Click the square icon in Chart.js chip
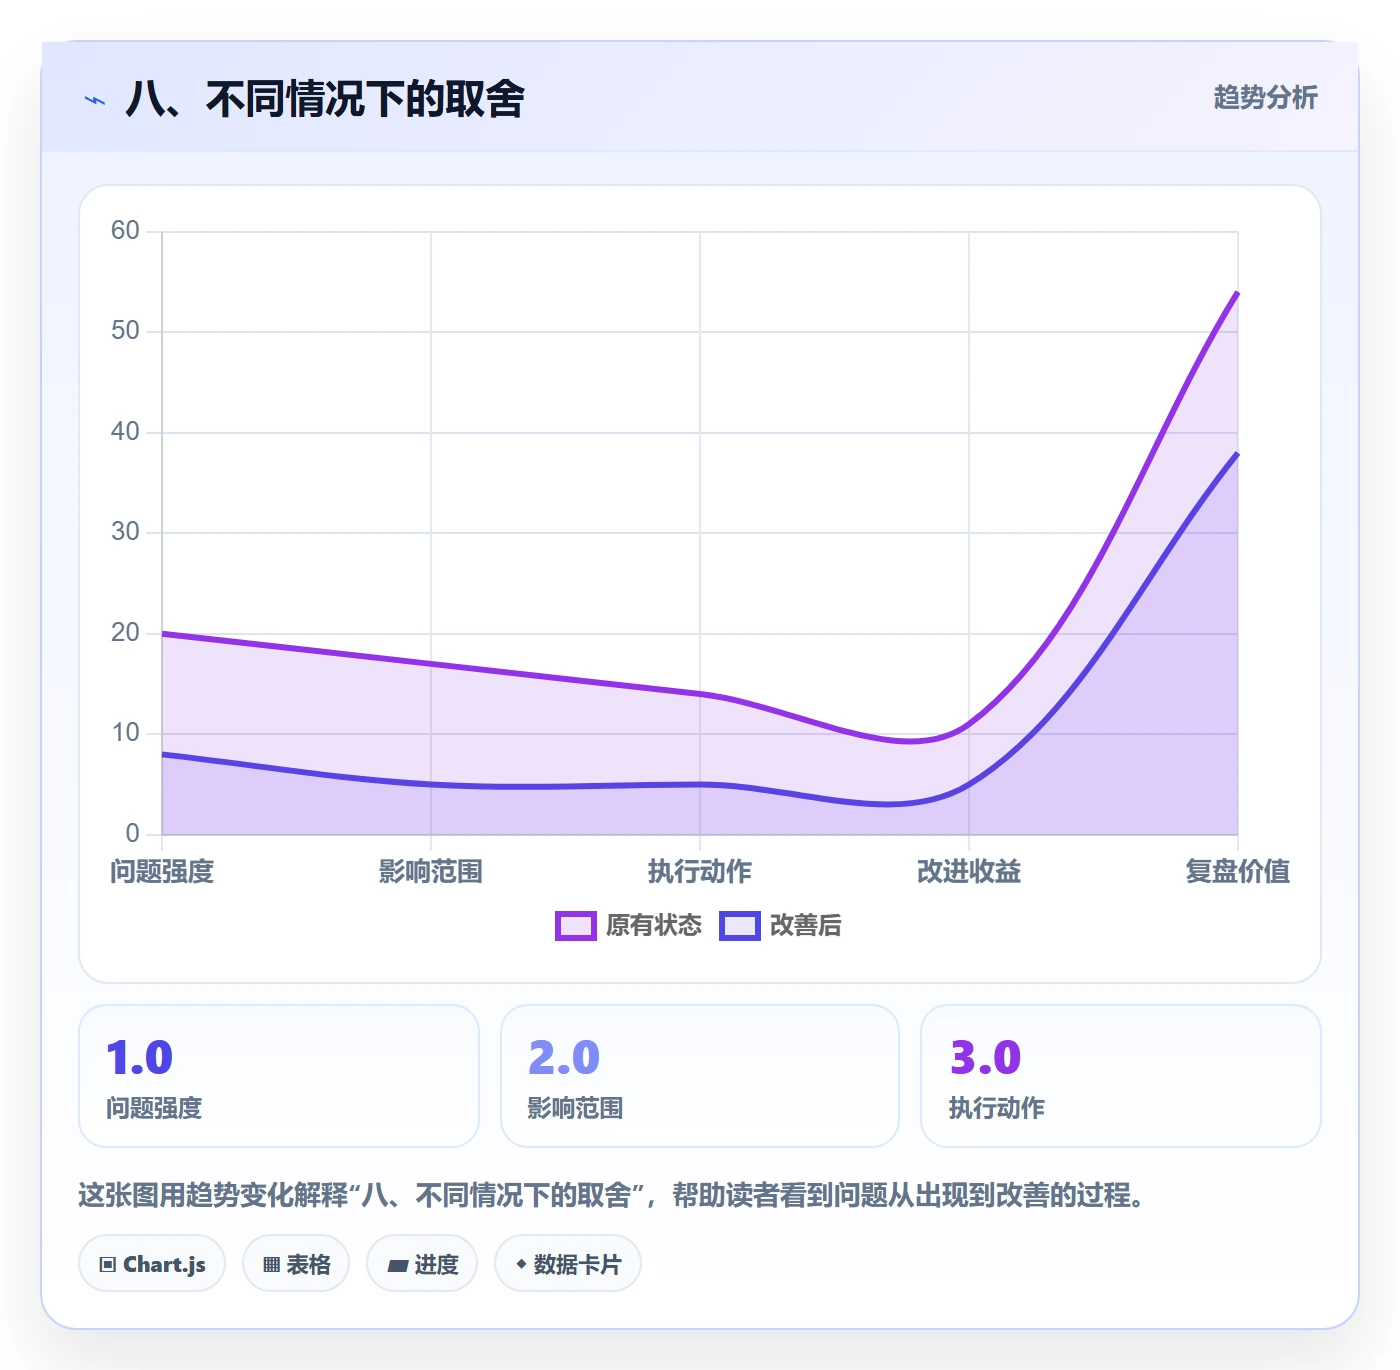 point(108,1265)
